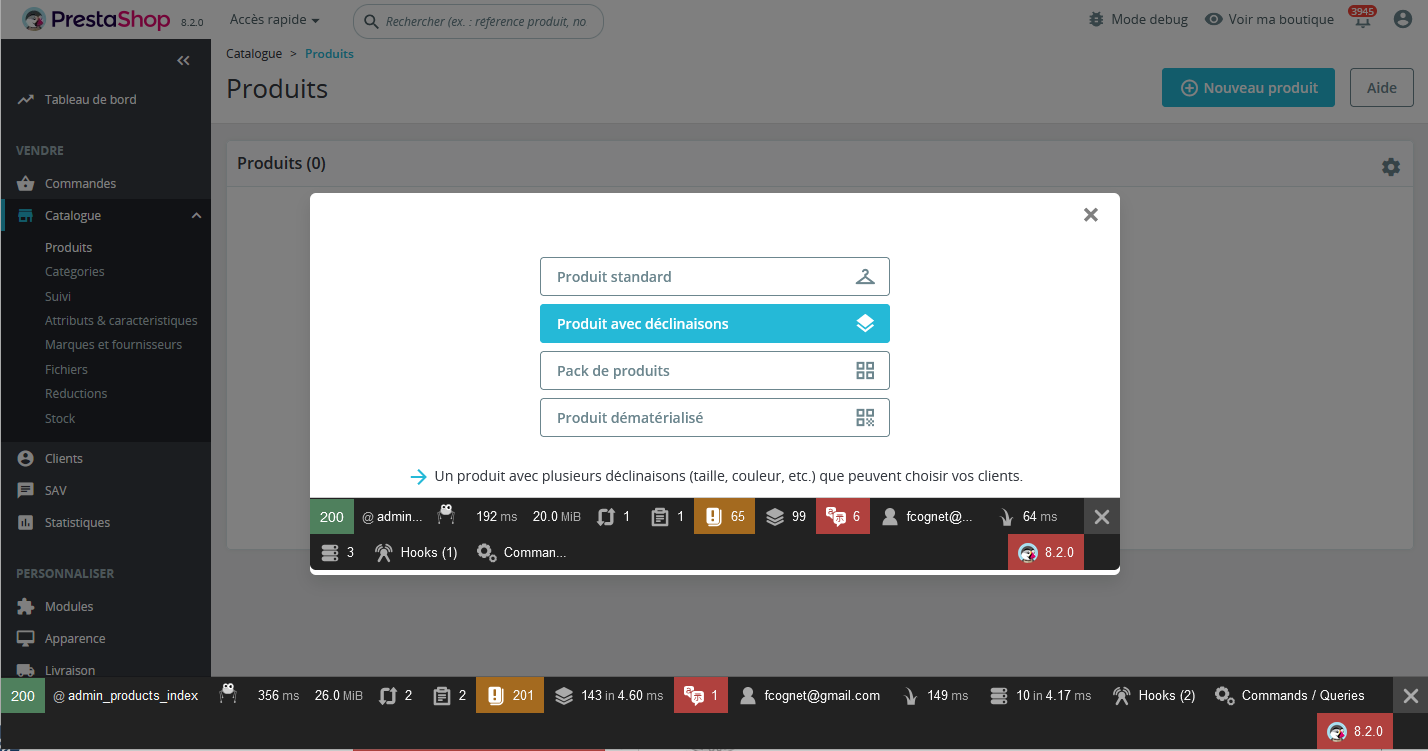Choose Produit dématérialisé option

coord(715,417)
